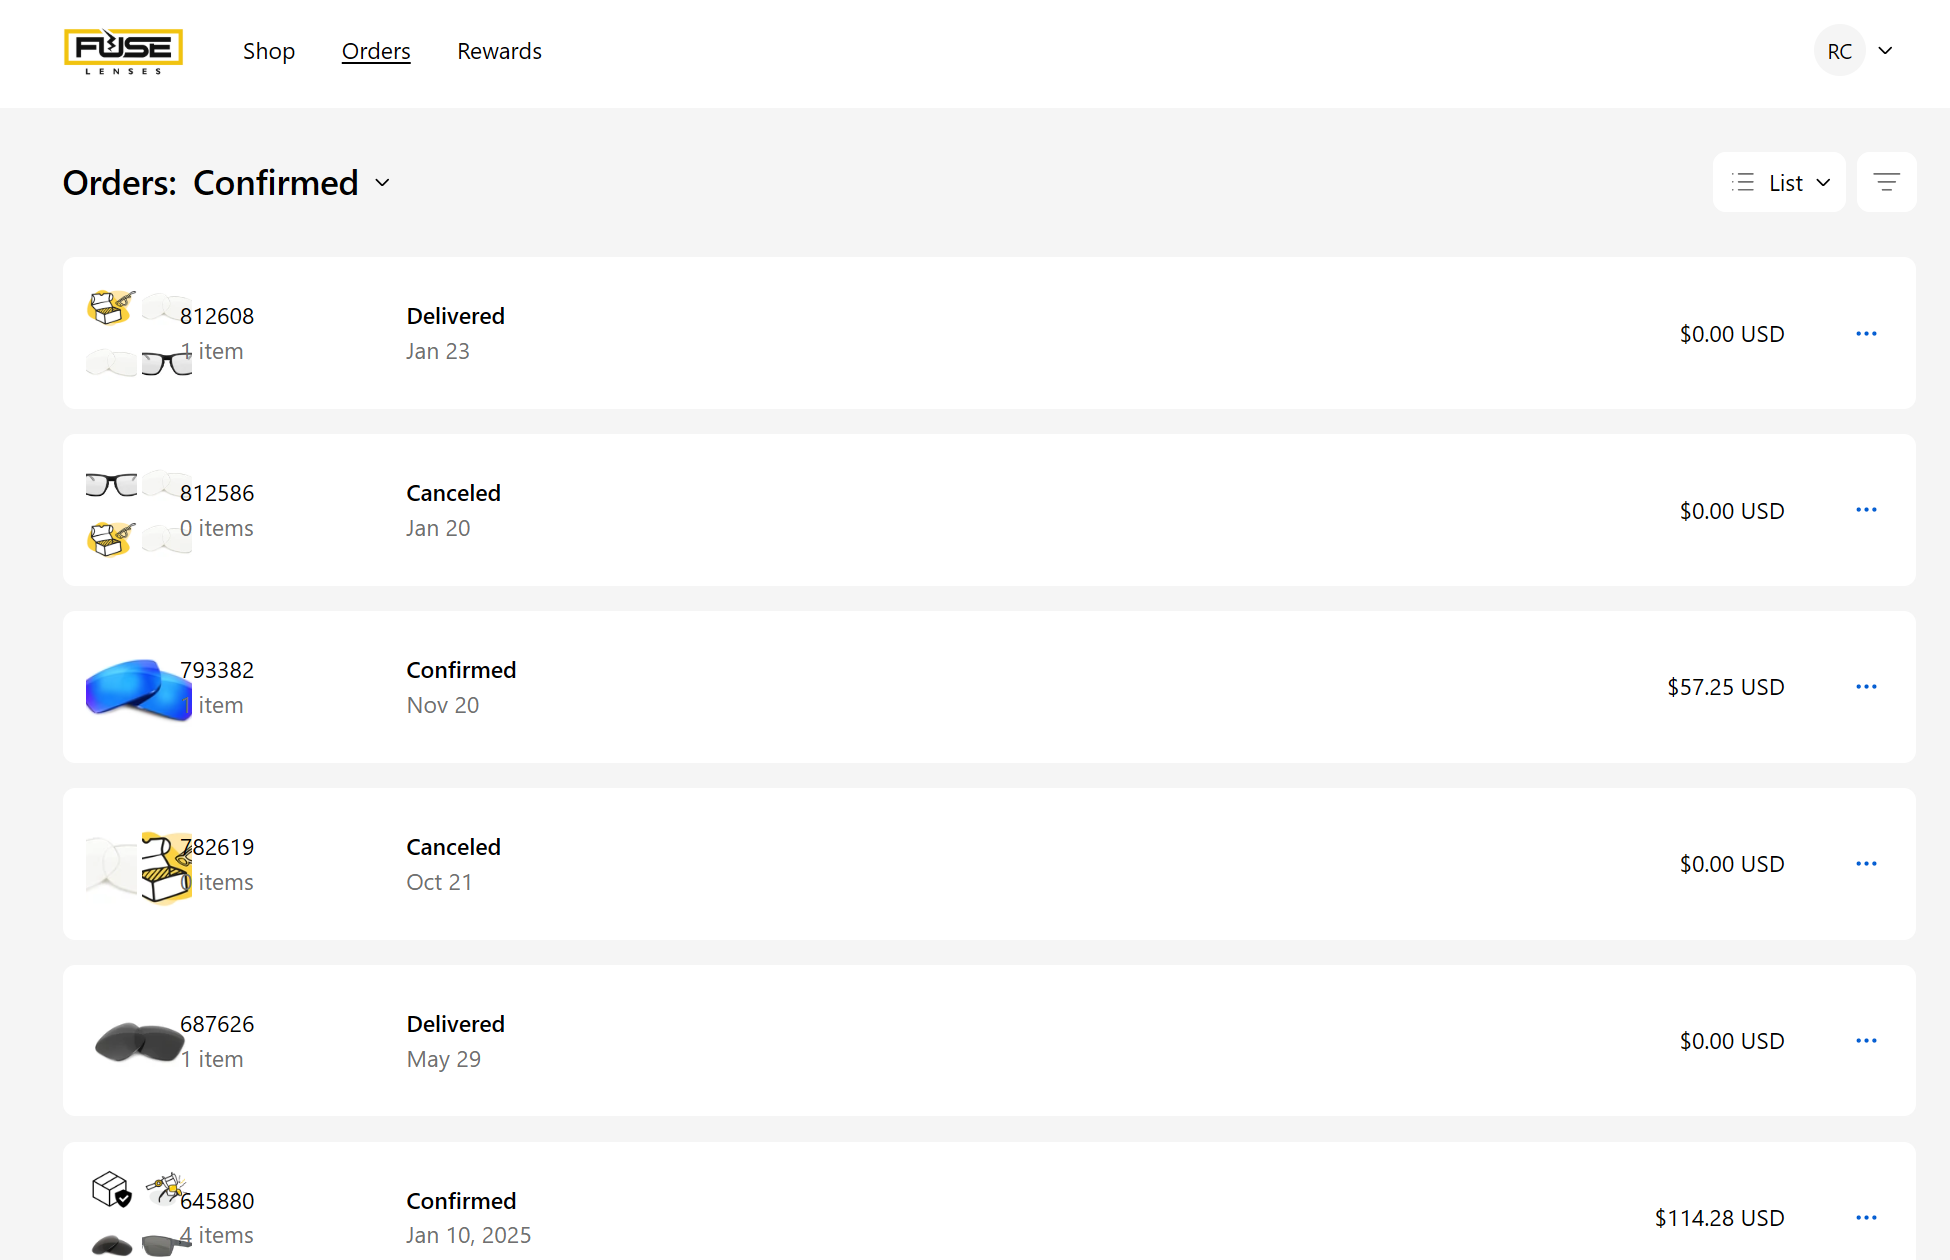
Task: Click the RC profile avatar
Action: (1839, 51)
